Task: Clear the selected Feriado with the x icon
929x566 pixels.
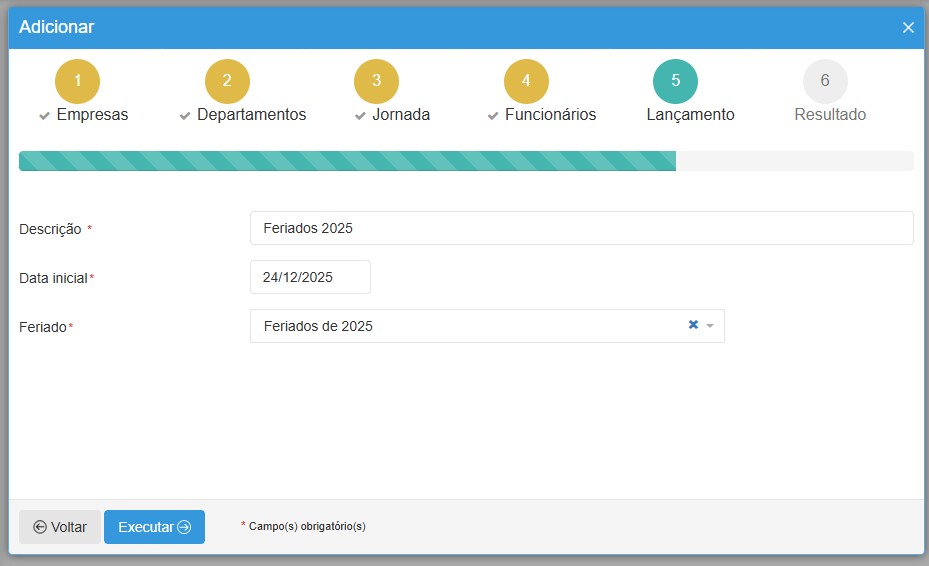Action: 693,325
